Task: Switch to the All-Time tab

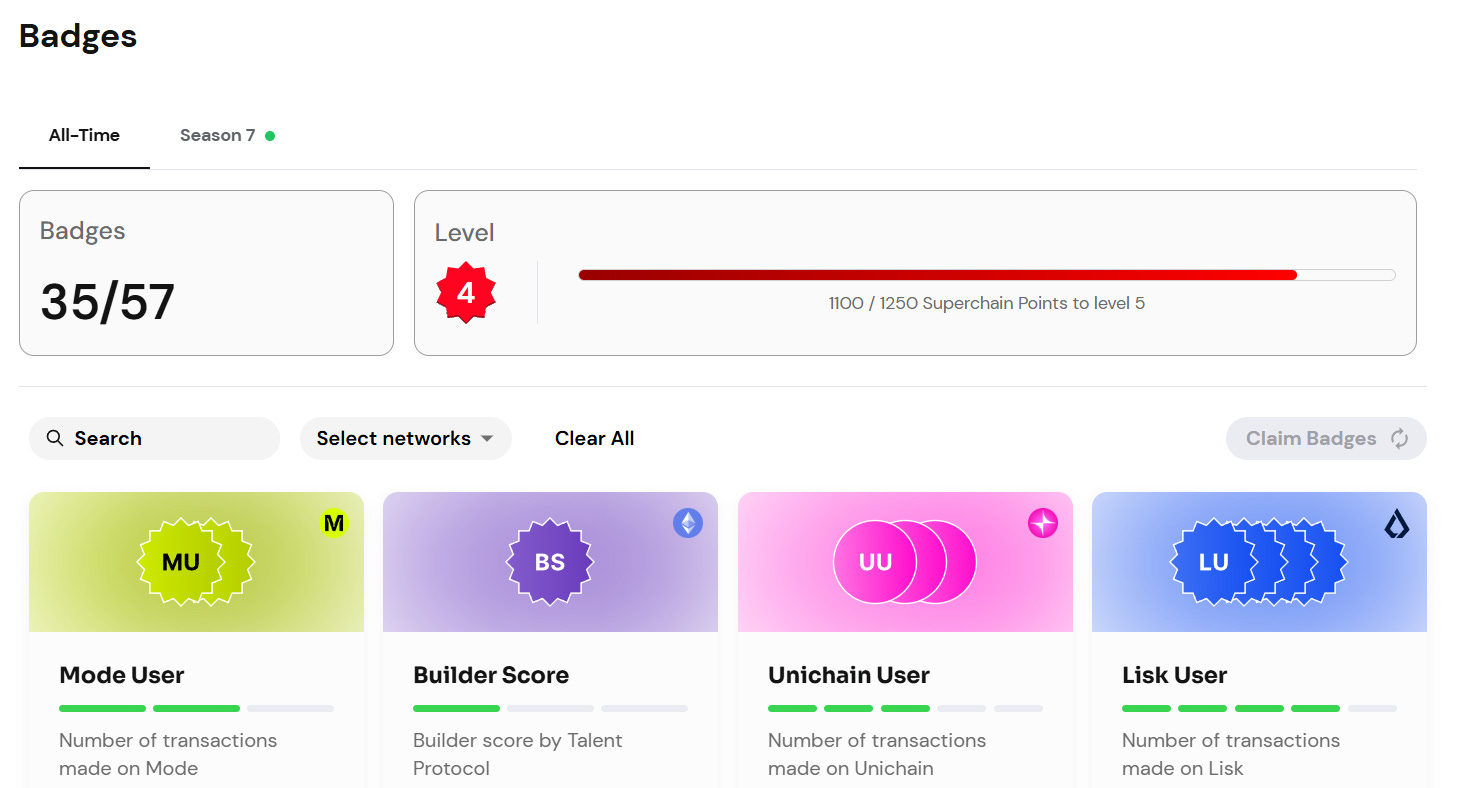Action: [84, 135]
